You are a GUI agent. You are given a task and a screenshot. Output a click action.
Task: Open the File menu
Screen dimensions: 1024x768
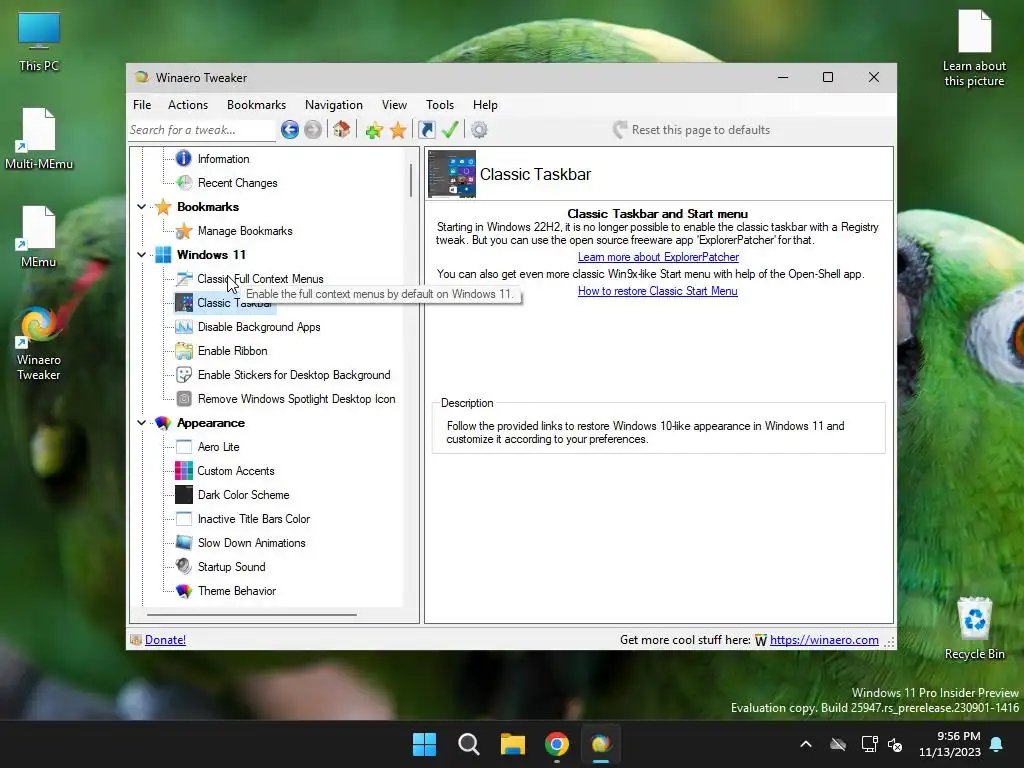(142, 105)
